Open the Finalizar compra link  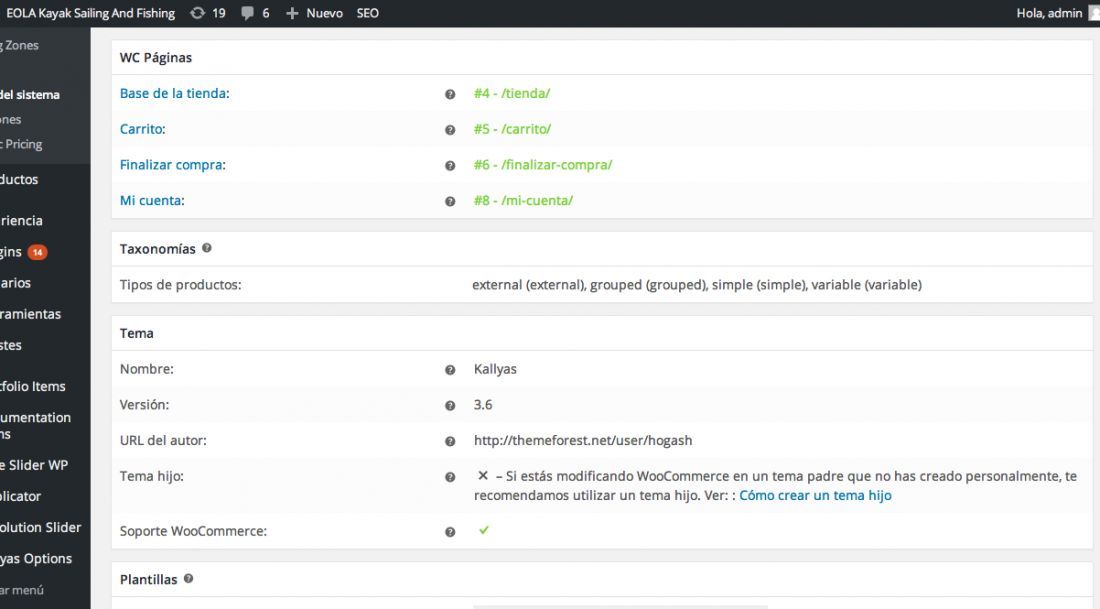171,165
